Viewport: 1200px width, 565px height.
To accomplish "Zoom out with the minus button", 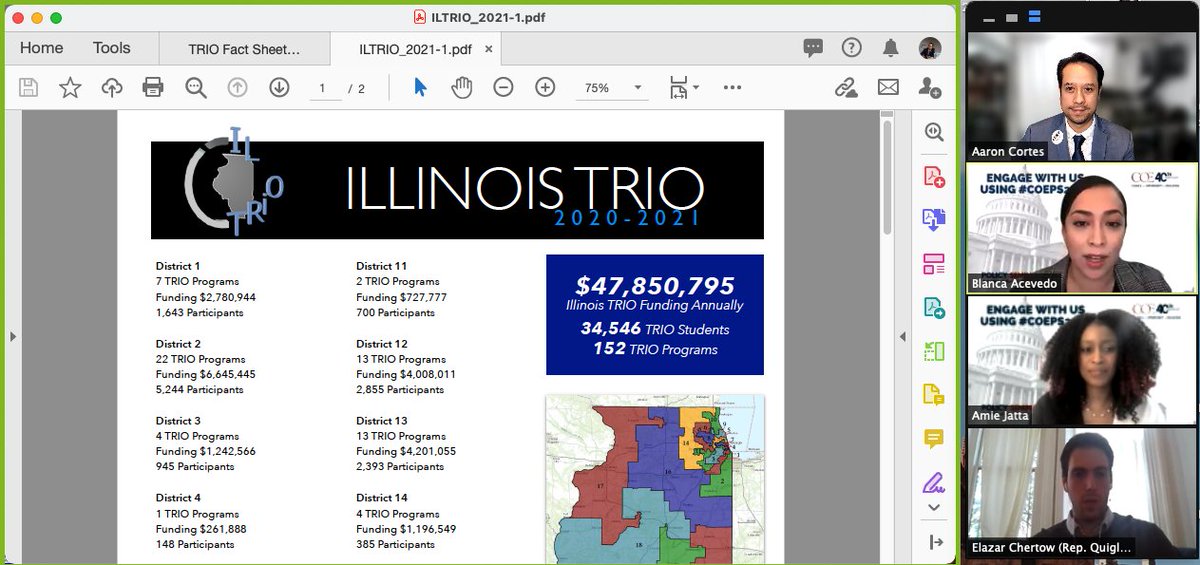I will (x=503, y=88).
